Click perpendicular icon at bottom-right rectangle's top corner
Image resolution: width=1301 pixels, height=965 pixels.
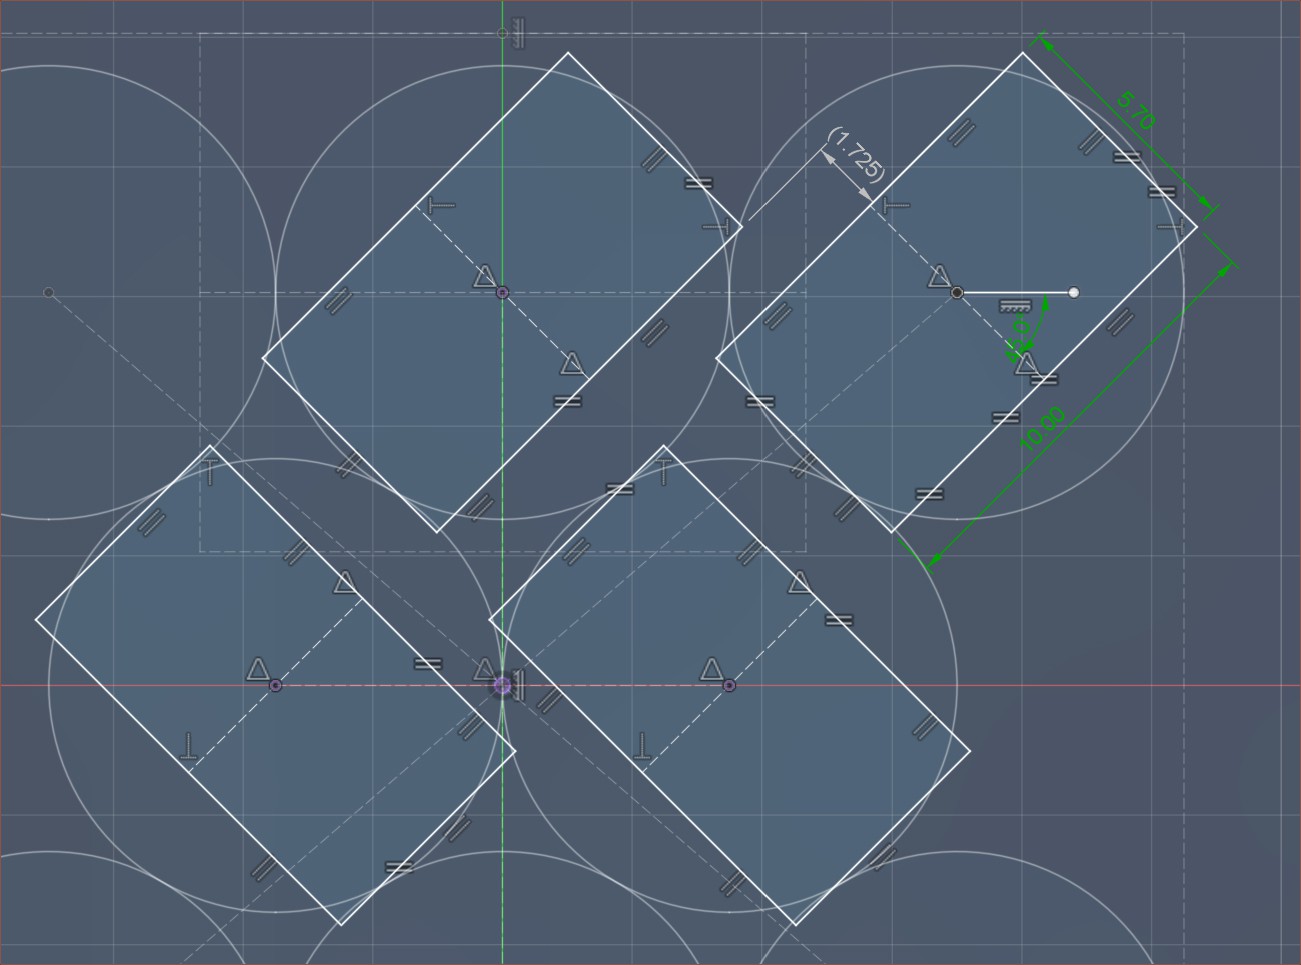point(664,470)
